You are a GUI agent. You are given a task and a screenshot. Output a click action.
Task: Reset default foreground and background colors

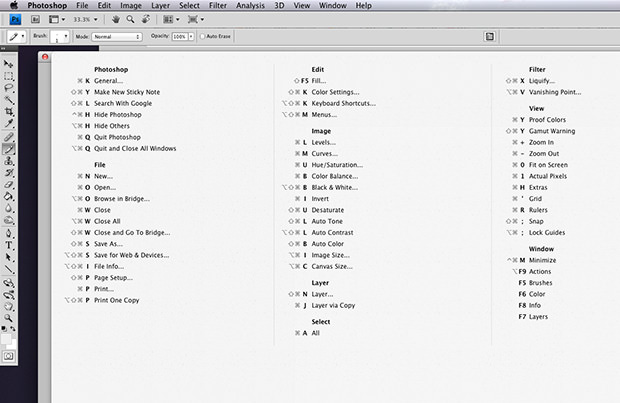click(x=4, y=328)
